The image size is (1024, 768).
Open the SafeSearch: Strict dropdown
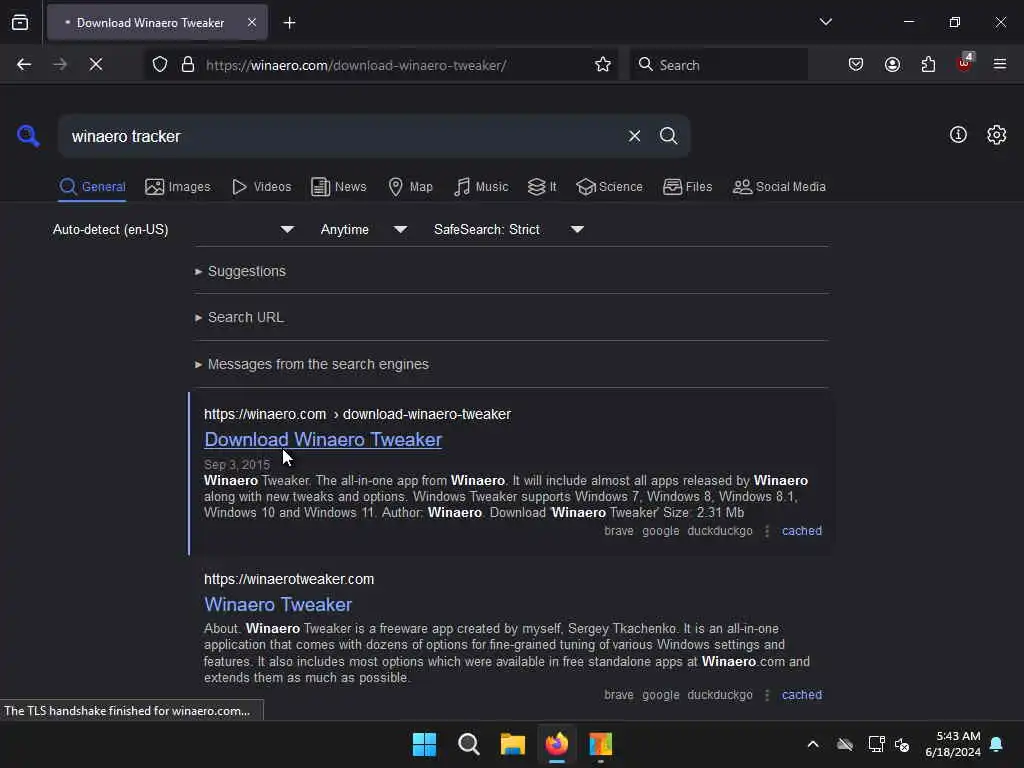(509, 229)
